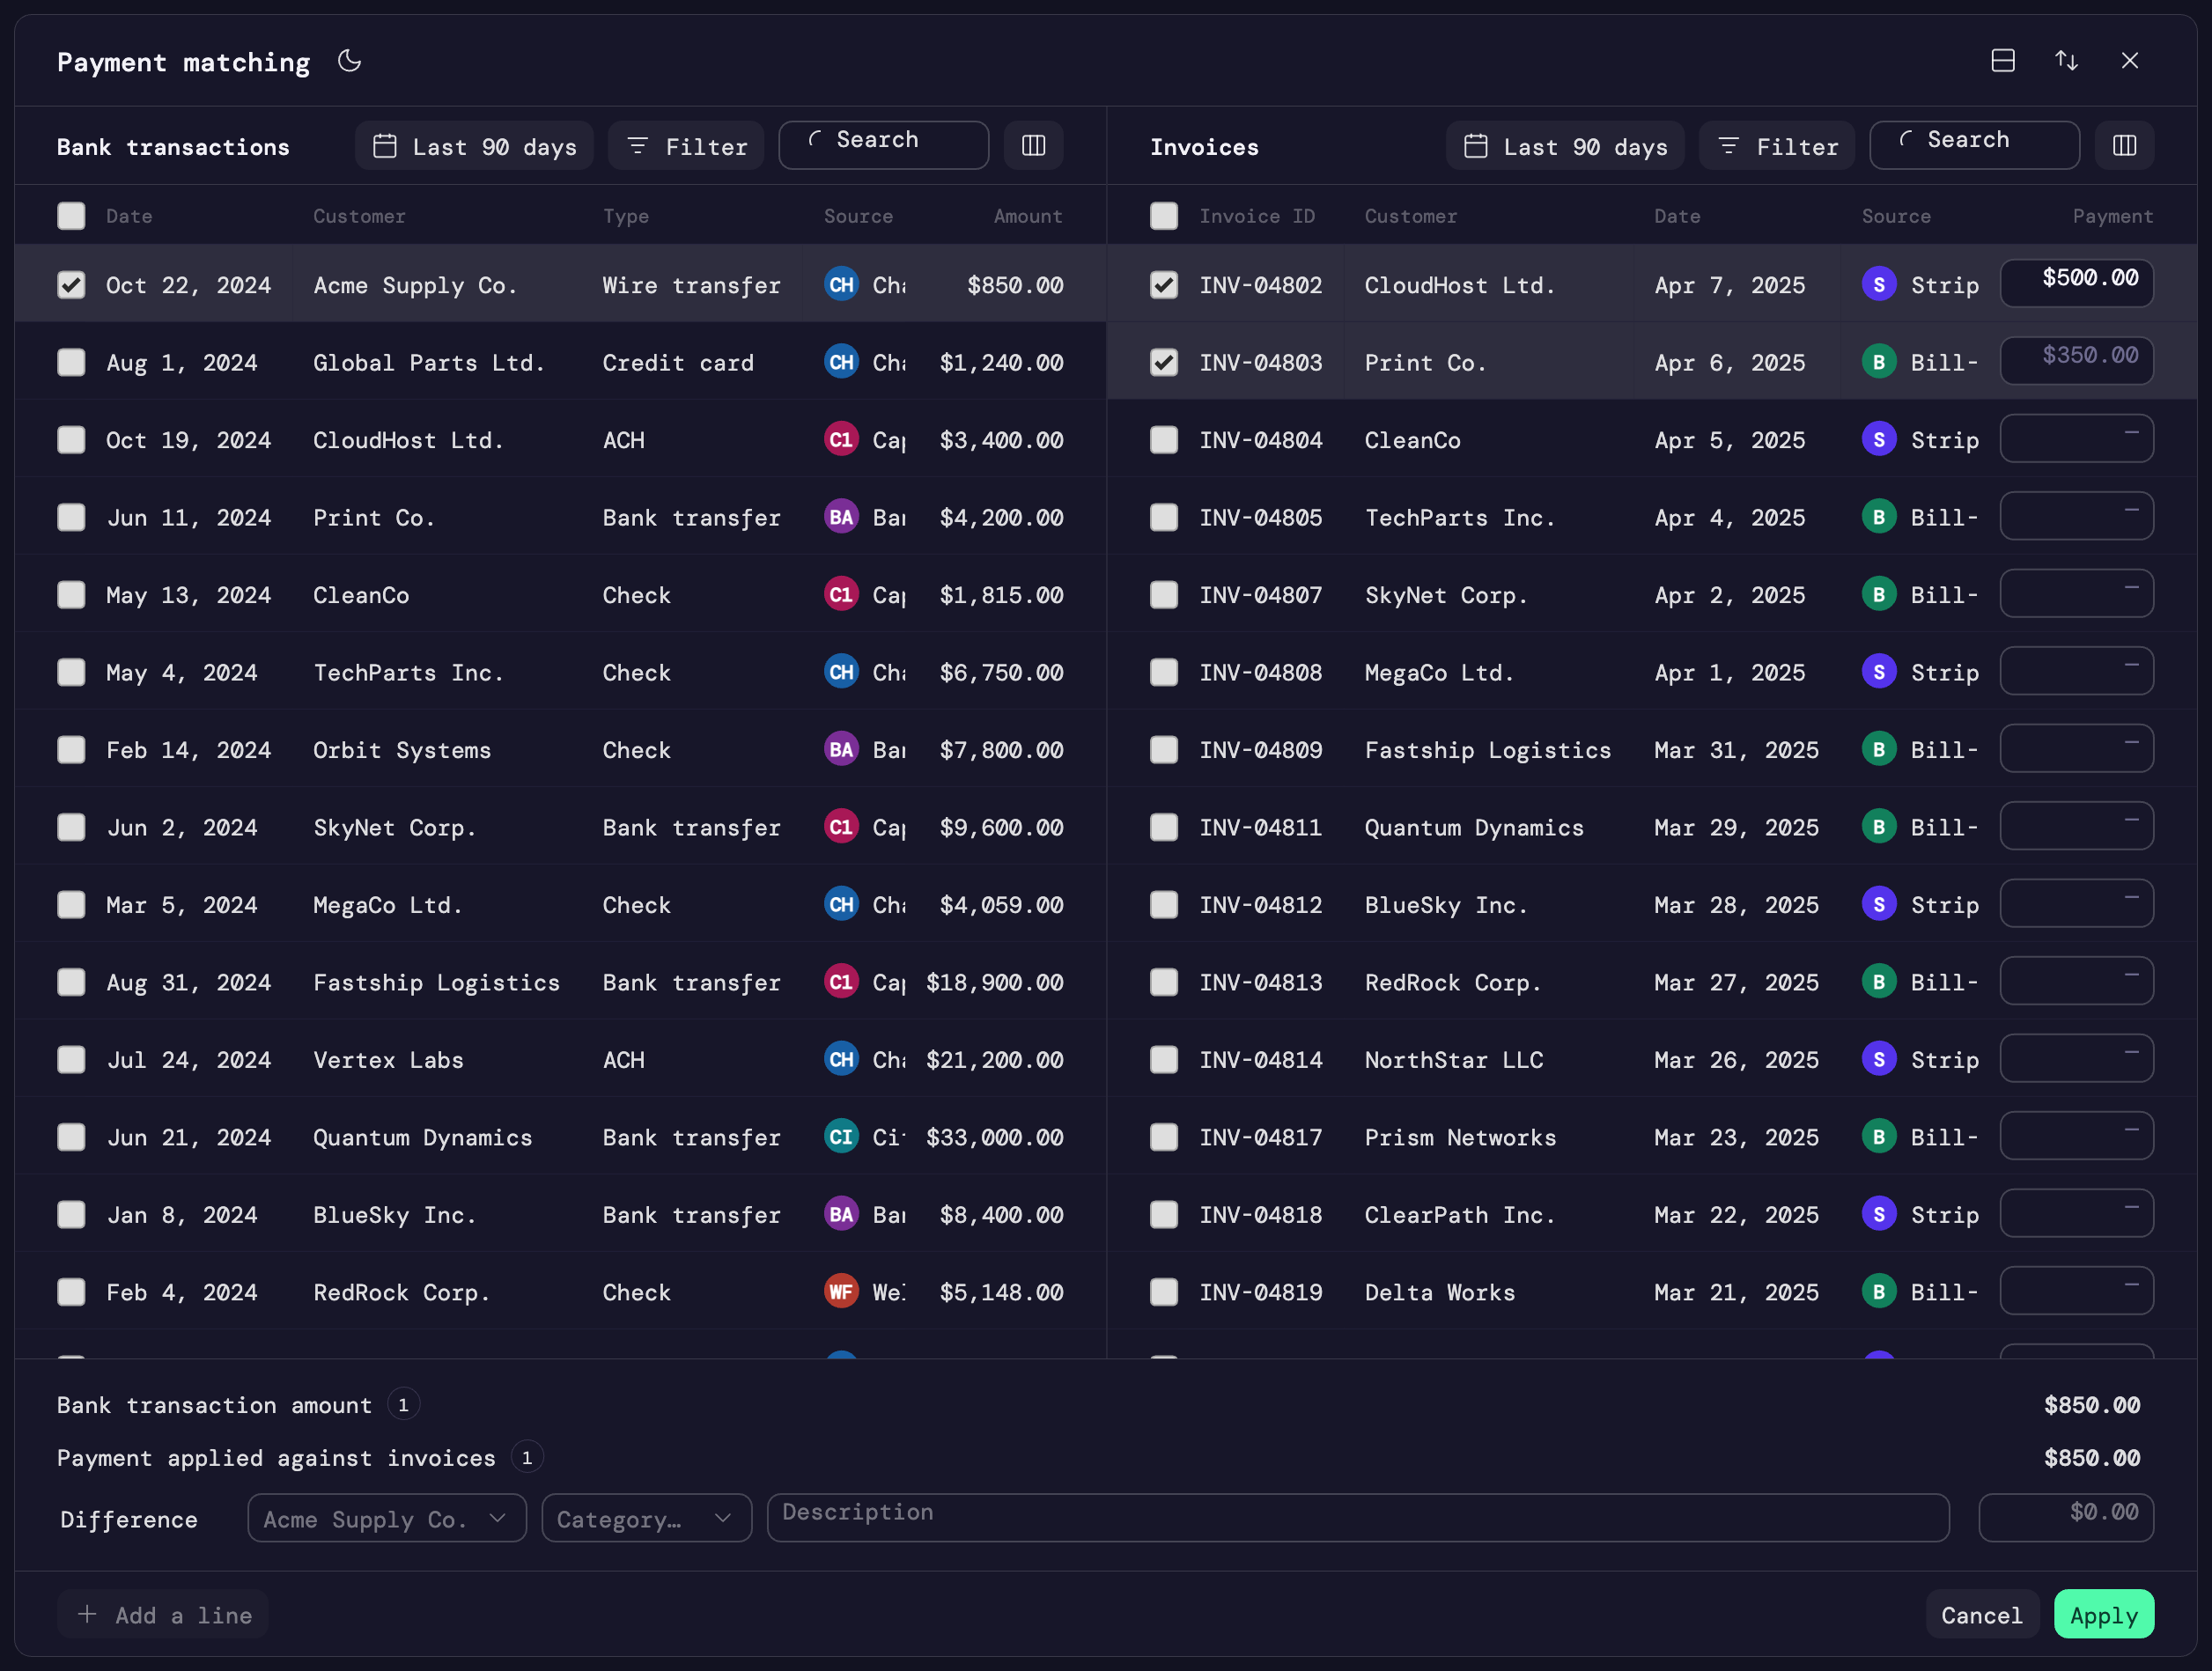Check the Vertex Labs transaction checkbox

point(71,1060)
